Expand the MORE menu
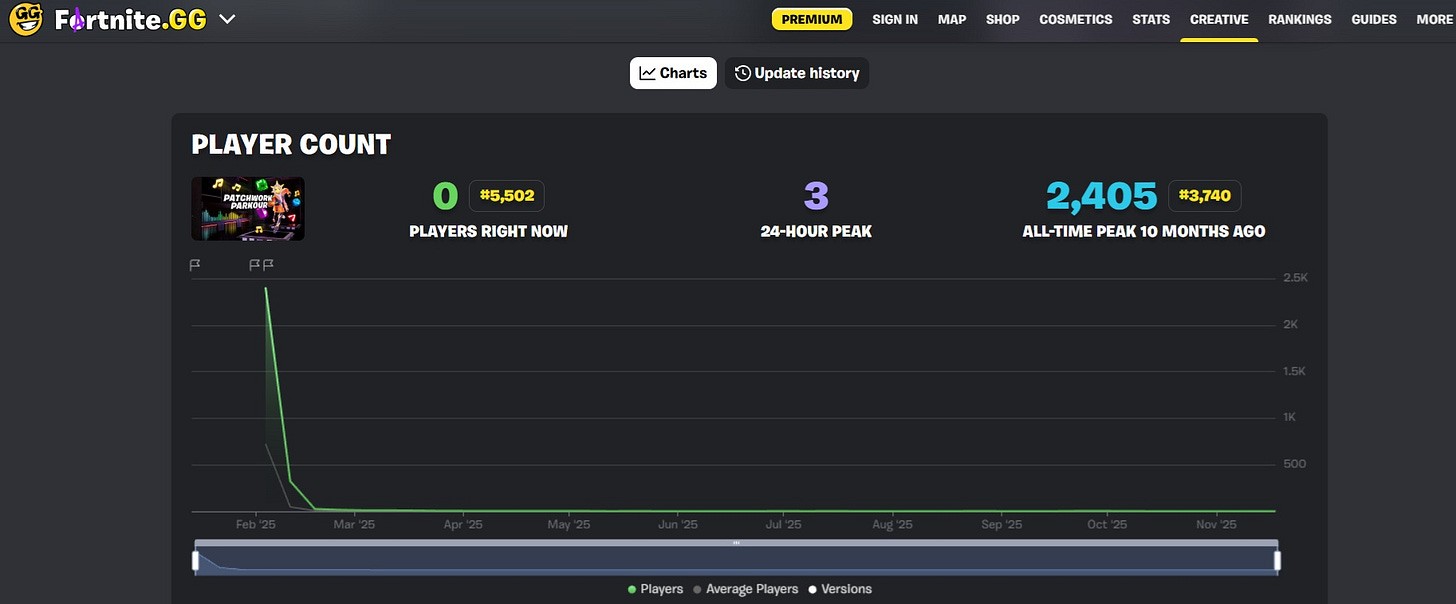 1433,19
